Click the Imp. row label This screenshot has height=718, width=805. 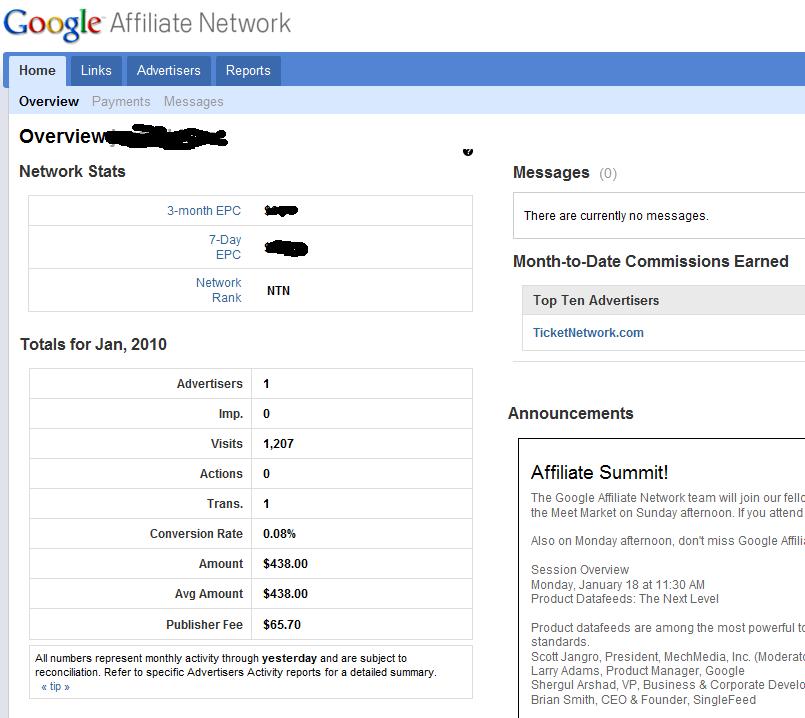[x=231, y=414]
